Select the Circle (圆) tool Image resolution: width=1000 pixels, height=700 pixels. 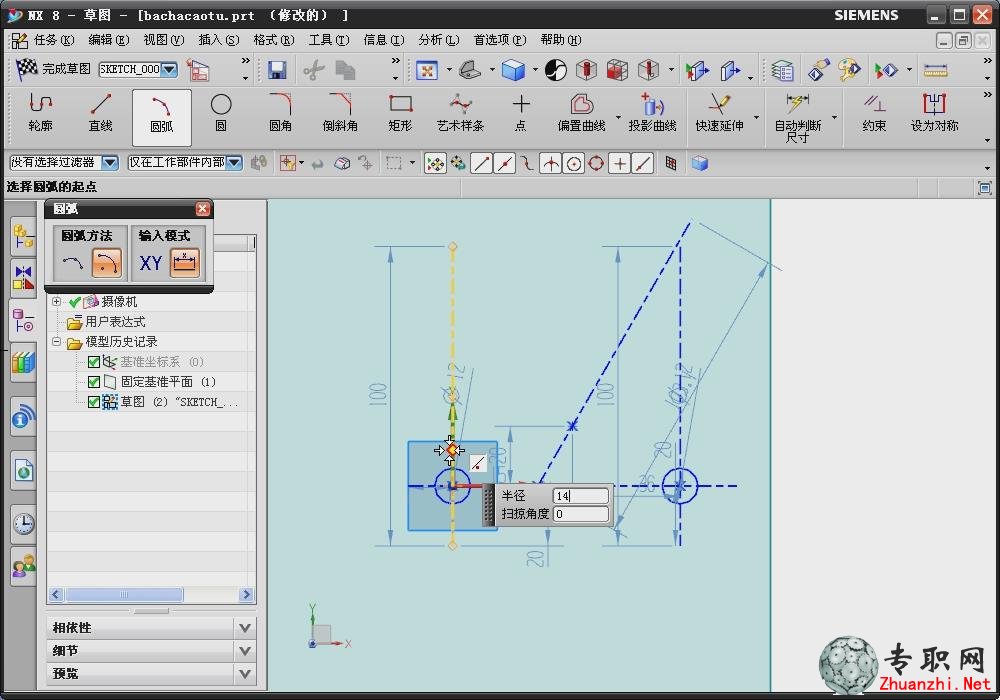pyautogui.click(x=221, y=113)
